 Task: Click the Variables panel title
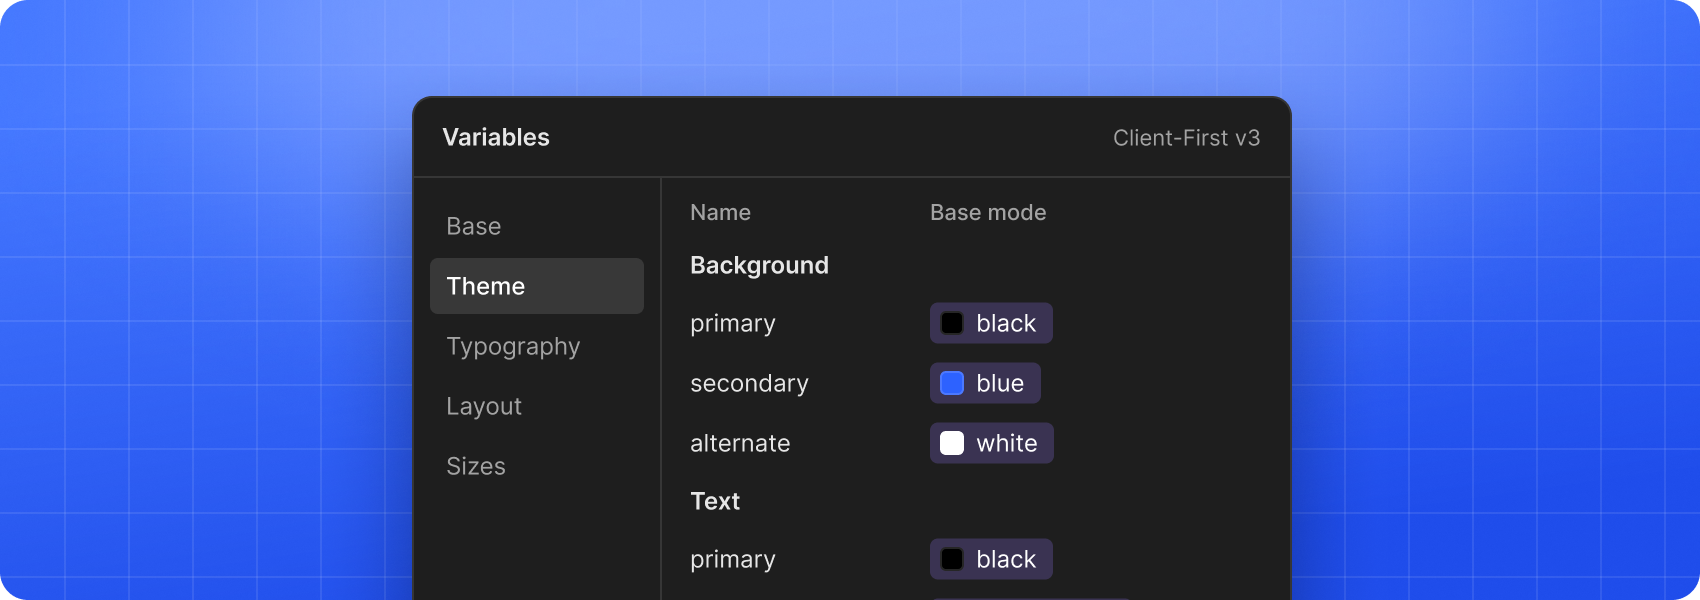click(496, 137)
